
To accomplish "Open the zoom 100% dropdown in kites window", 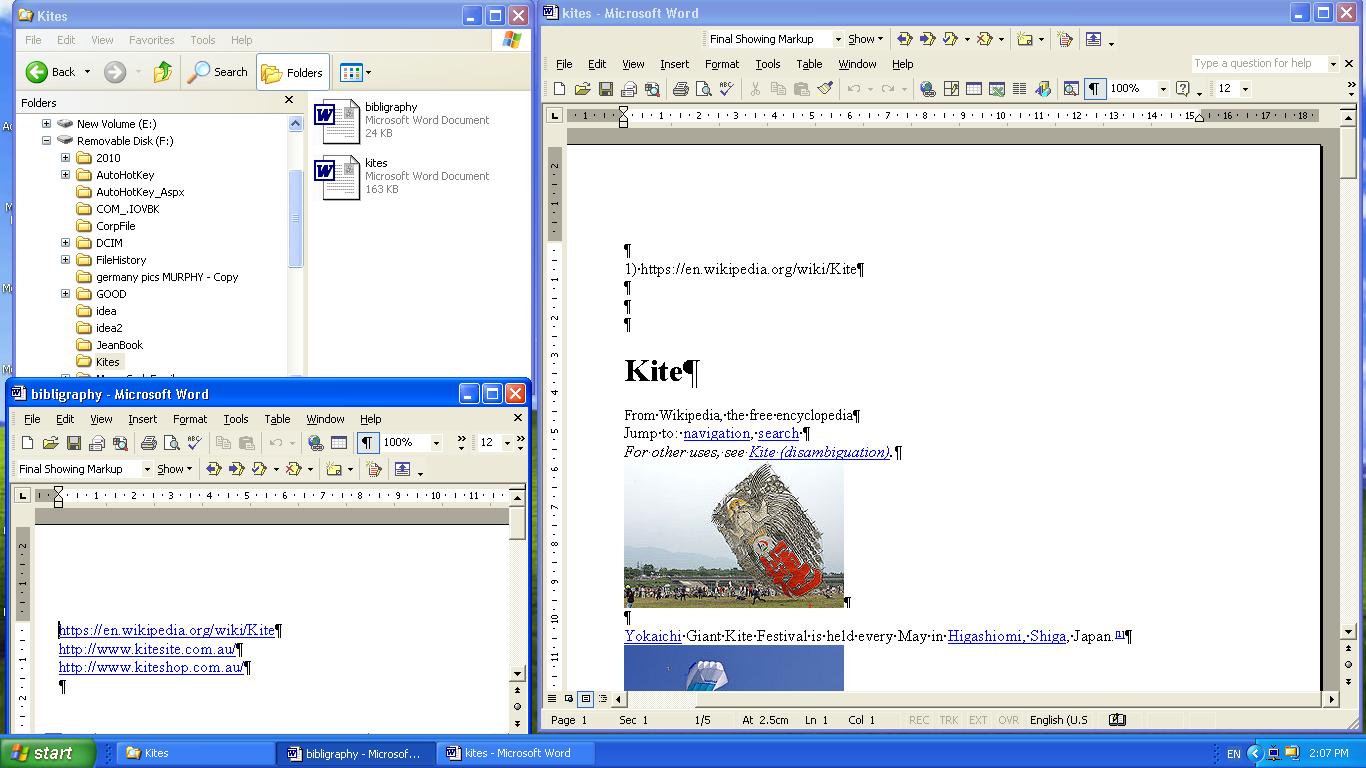I will (x=1162, y=89).
